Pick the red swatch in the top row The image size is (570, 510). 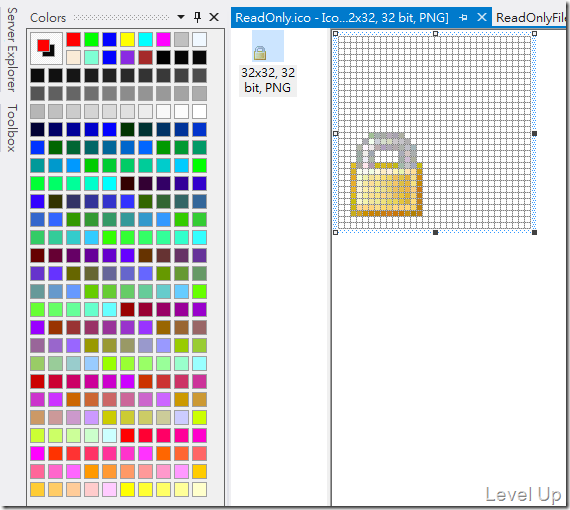tap(73, 40)
